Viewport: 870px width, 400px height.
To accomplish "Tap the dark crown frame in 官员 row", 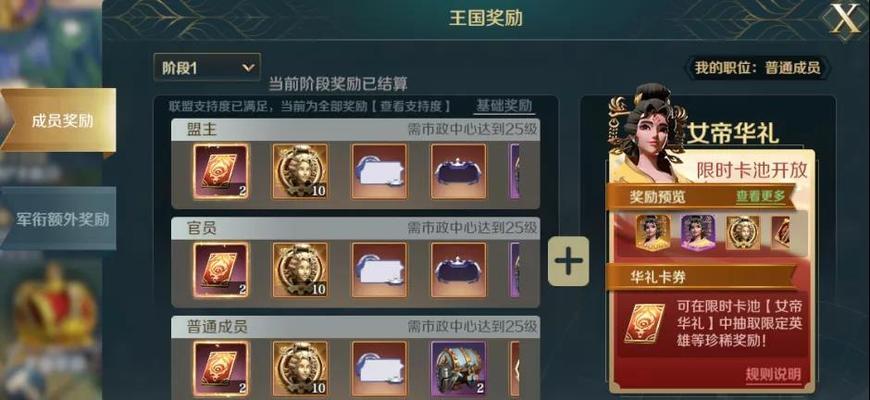I will coord(458,270).
